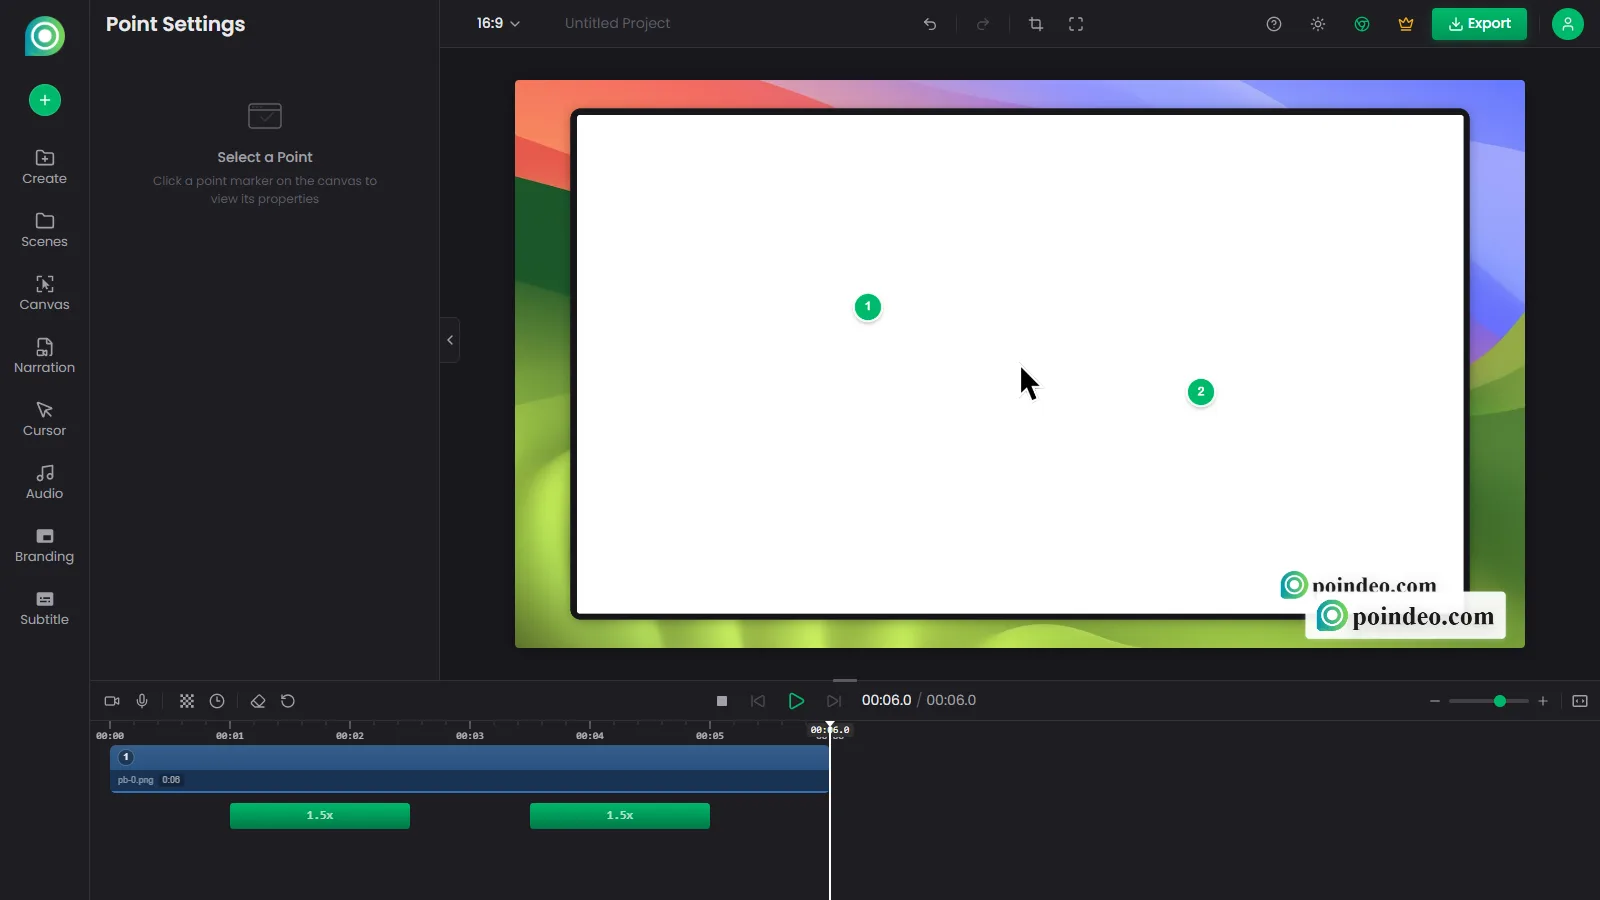Skip to previous frame button
1600x900 pixels.
pos(758,701)
